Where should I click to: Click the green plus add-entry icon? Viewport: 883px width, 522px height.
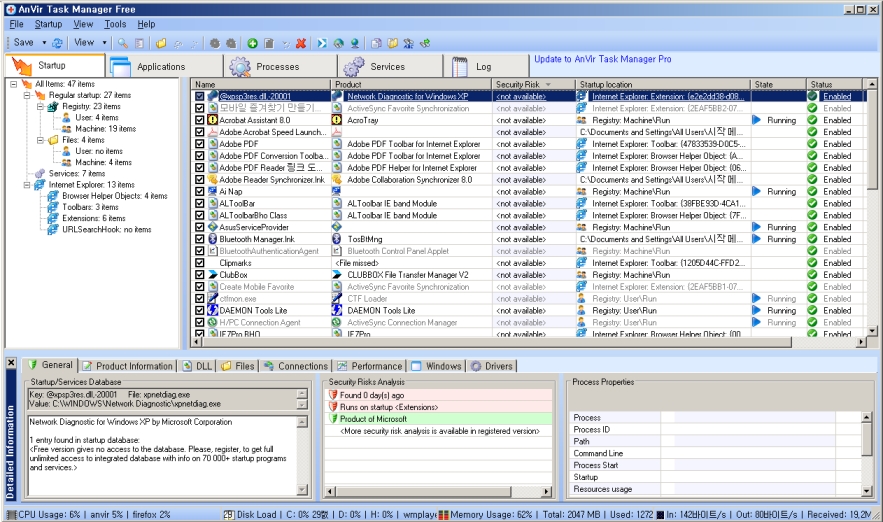pos(252,43)
